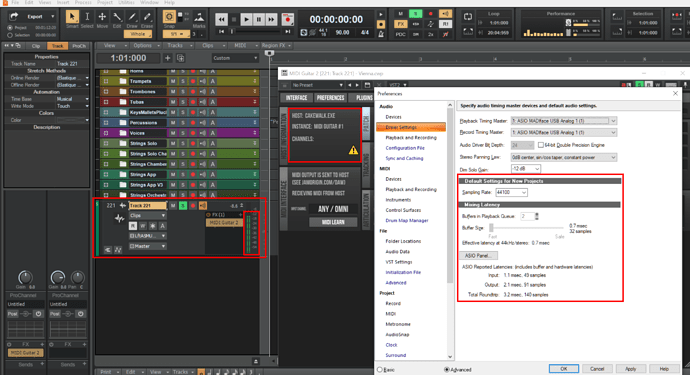Click the ASIO Panel button
Viewport: 690px width, 375px height.
pyautogui.click(x=478, y=256)
